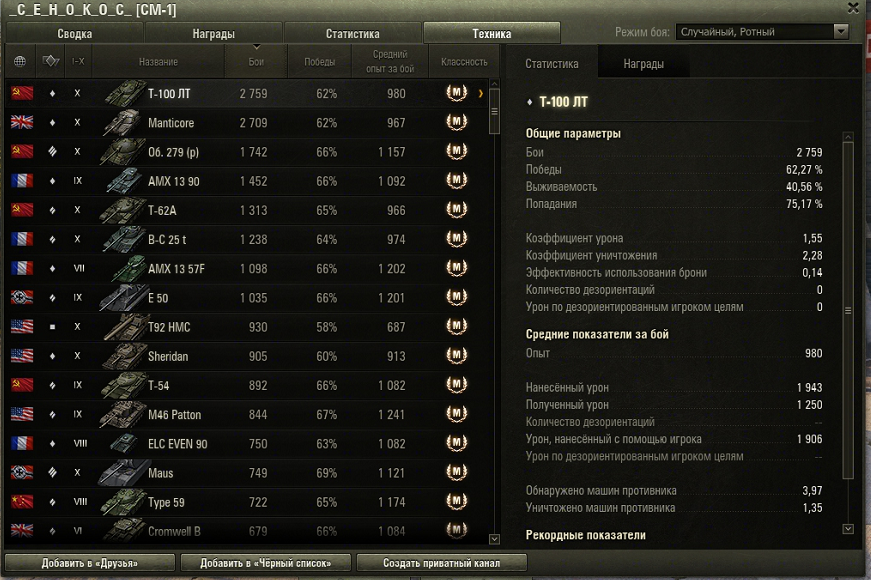
Task: Sort by tier I-X column header
Action: click(78, 61)
